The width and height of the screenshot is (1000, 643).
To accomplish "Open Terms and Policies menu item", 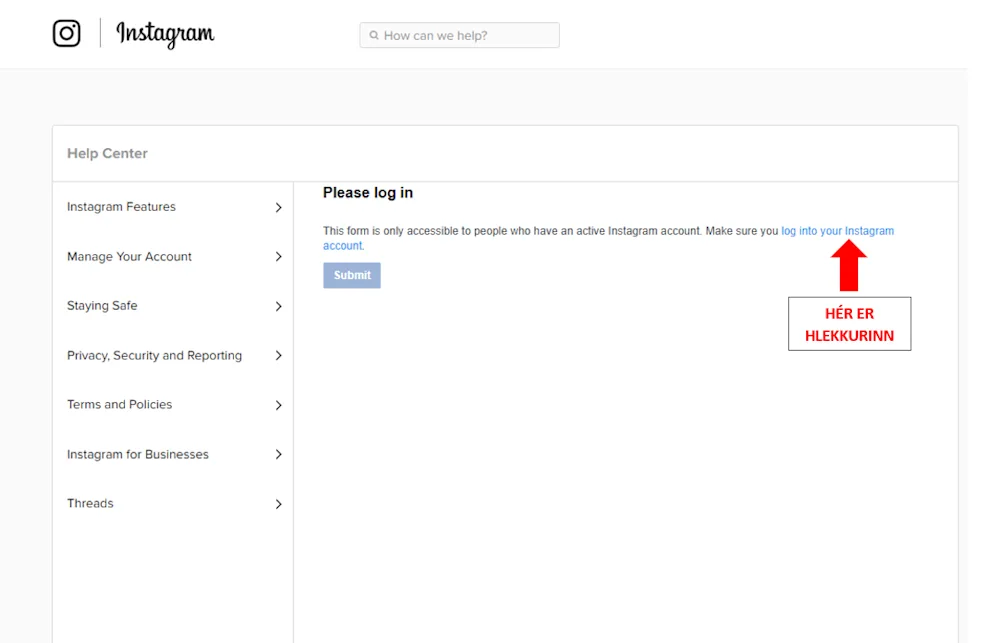I will [x=119, y=404].
